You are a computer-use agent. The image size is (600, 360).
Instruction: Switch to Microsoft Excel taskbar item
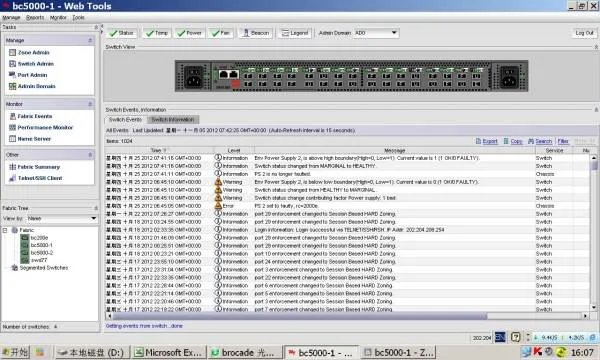tap(169, 352)
